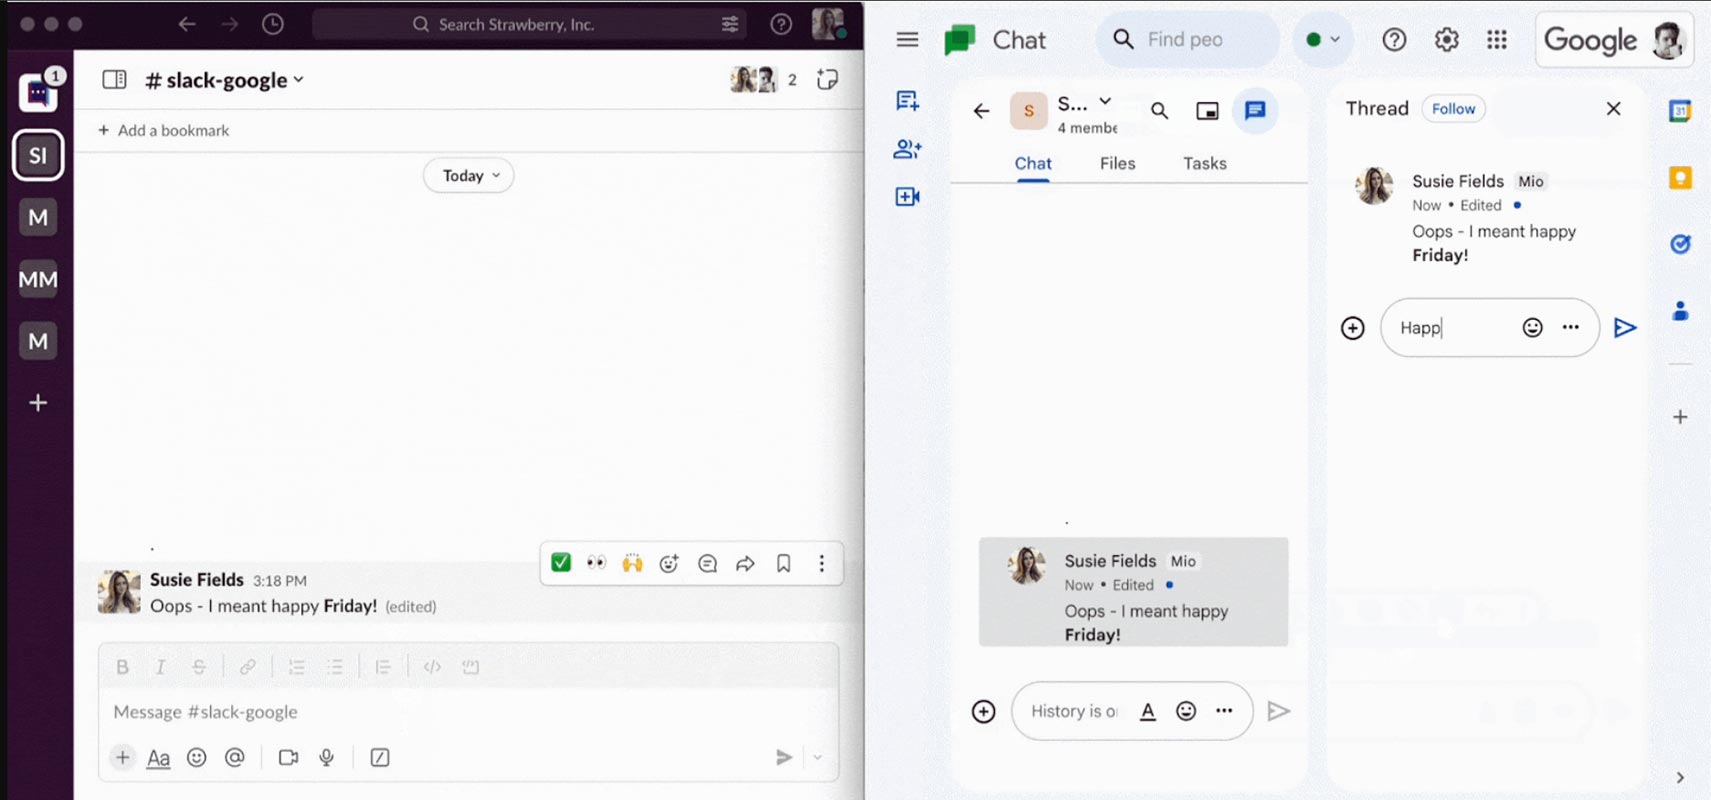Open Slack composer emoji picker
Screen dimensions: 1711x800
point(197,757)
